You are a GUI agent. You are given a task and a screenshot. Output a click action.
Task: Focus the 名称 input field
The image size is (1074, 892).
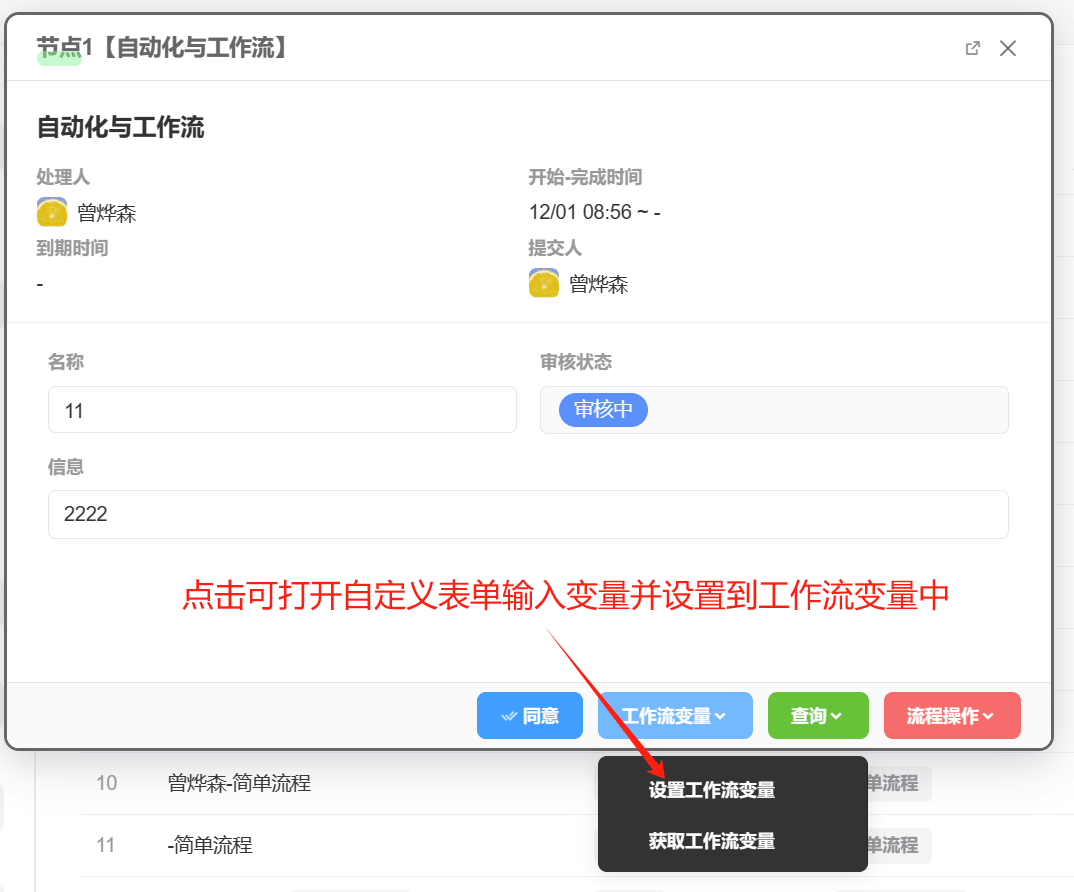pos(282,410)
